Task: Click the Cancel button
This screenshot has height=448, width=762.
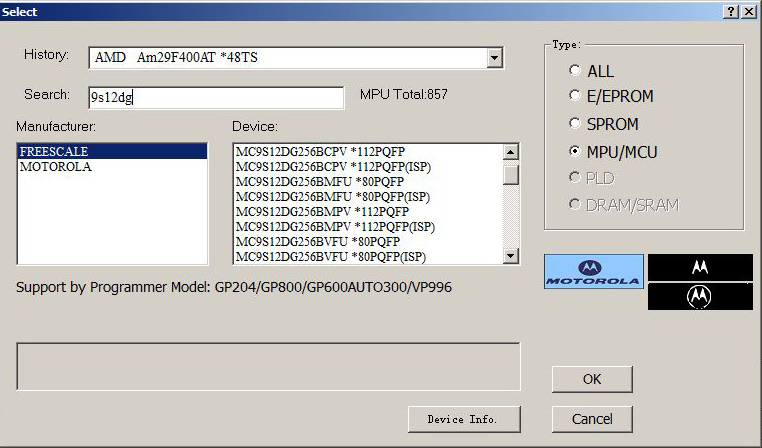Action: [x=592, y=419]
